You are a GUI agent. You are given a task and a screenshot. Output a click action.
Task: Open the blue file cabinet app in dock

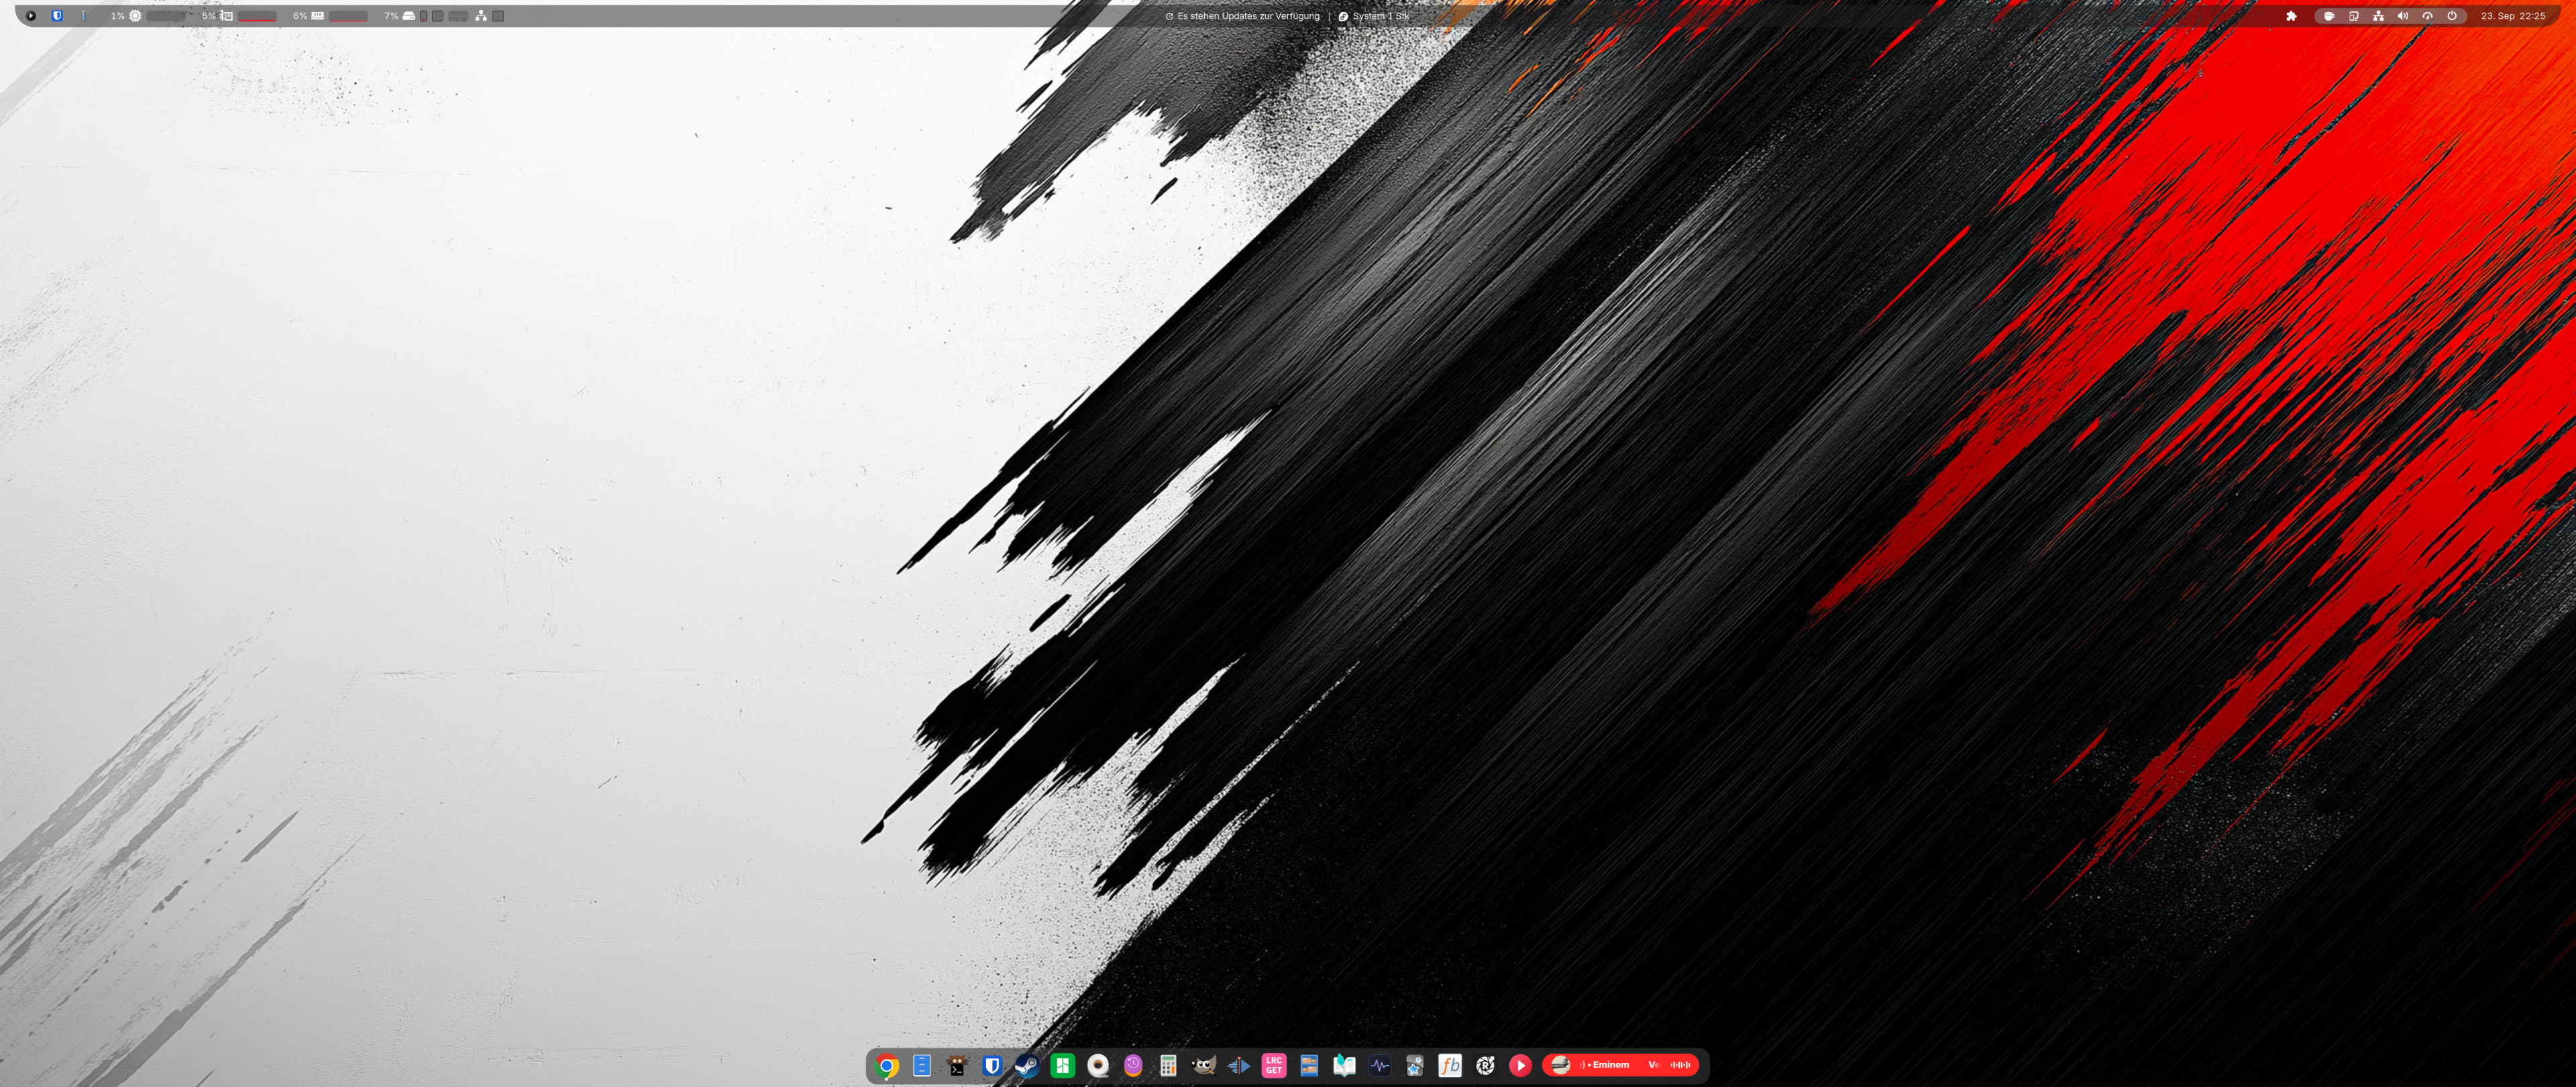pyautogui.click(x=922, y=1066)
